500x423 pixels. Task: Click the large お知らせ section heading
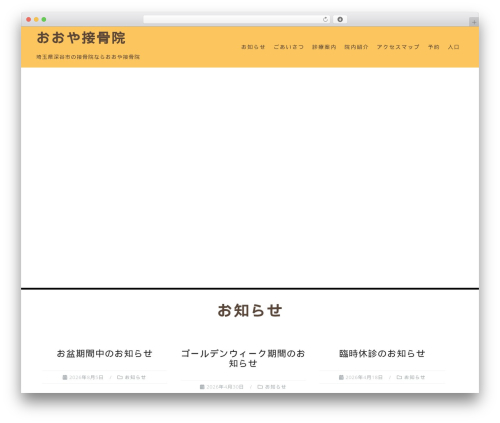pyautogui.click(x=250, y=310)
